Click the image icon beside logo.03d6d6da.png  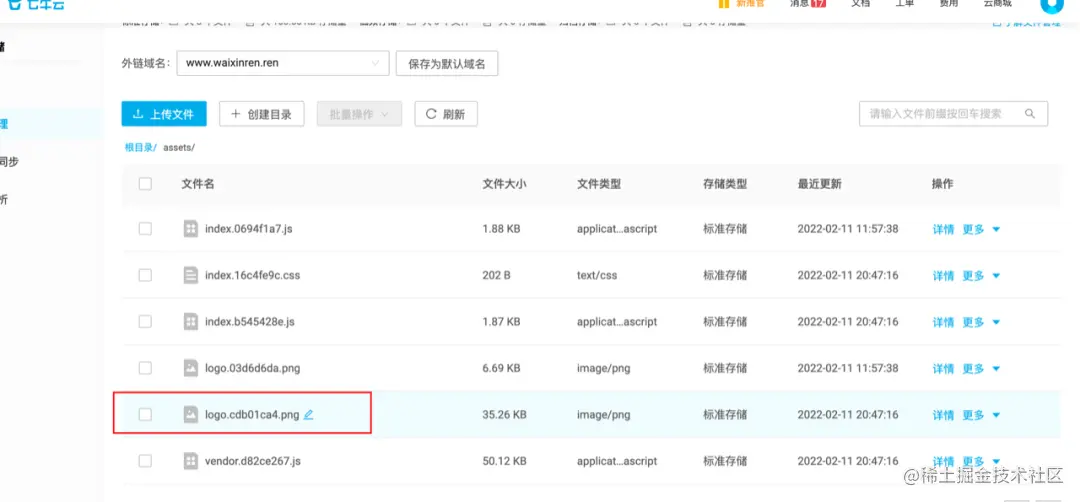[x=191, y=368]
